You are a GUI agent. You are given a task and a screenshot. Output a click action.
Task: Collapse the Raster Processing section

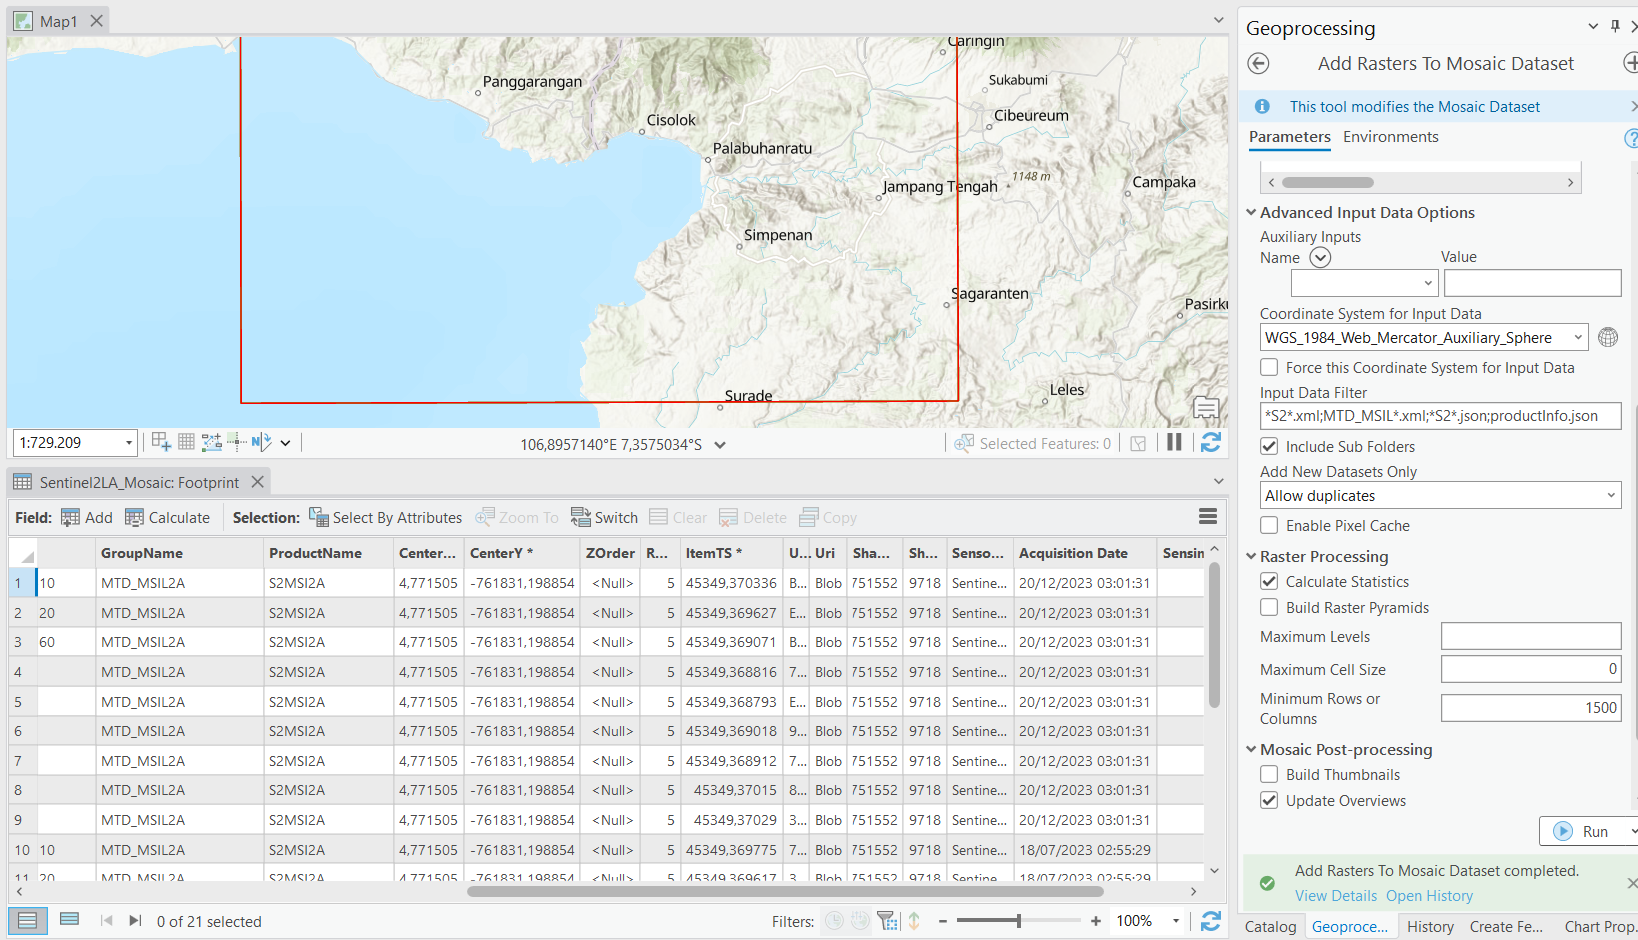[x=1251, y=557]
